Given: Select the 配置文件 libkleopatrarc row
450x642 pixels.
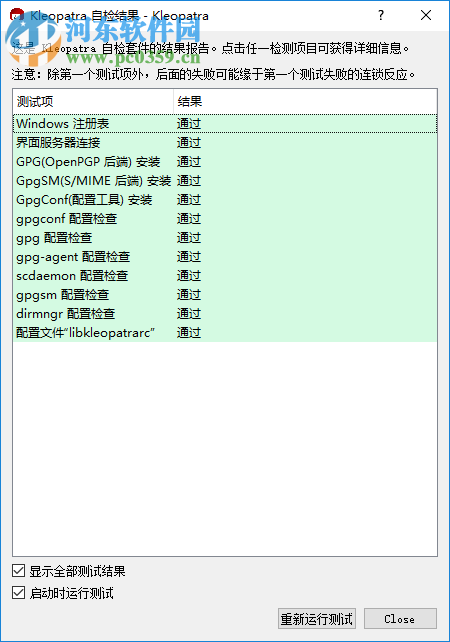Looking at the screenshot, I should coord(225,333).
